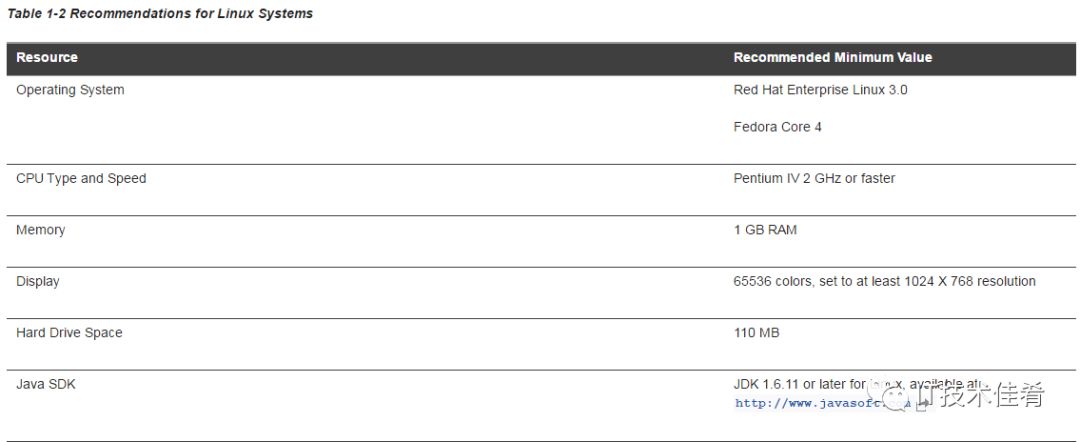Click the Memory row label

point(41,230)
